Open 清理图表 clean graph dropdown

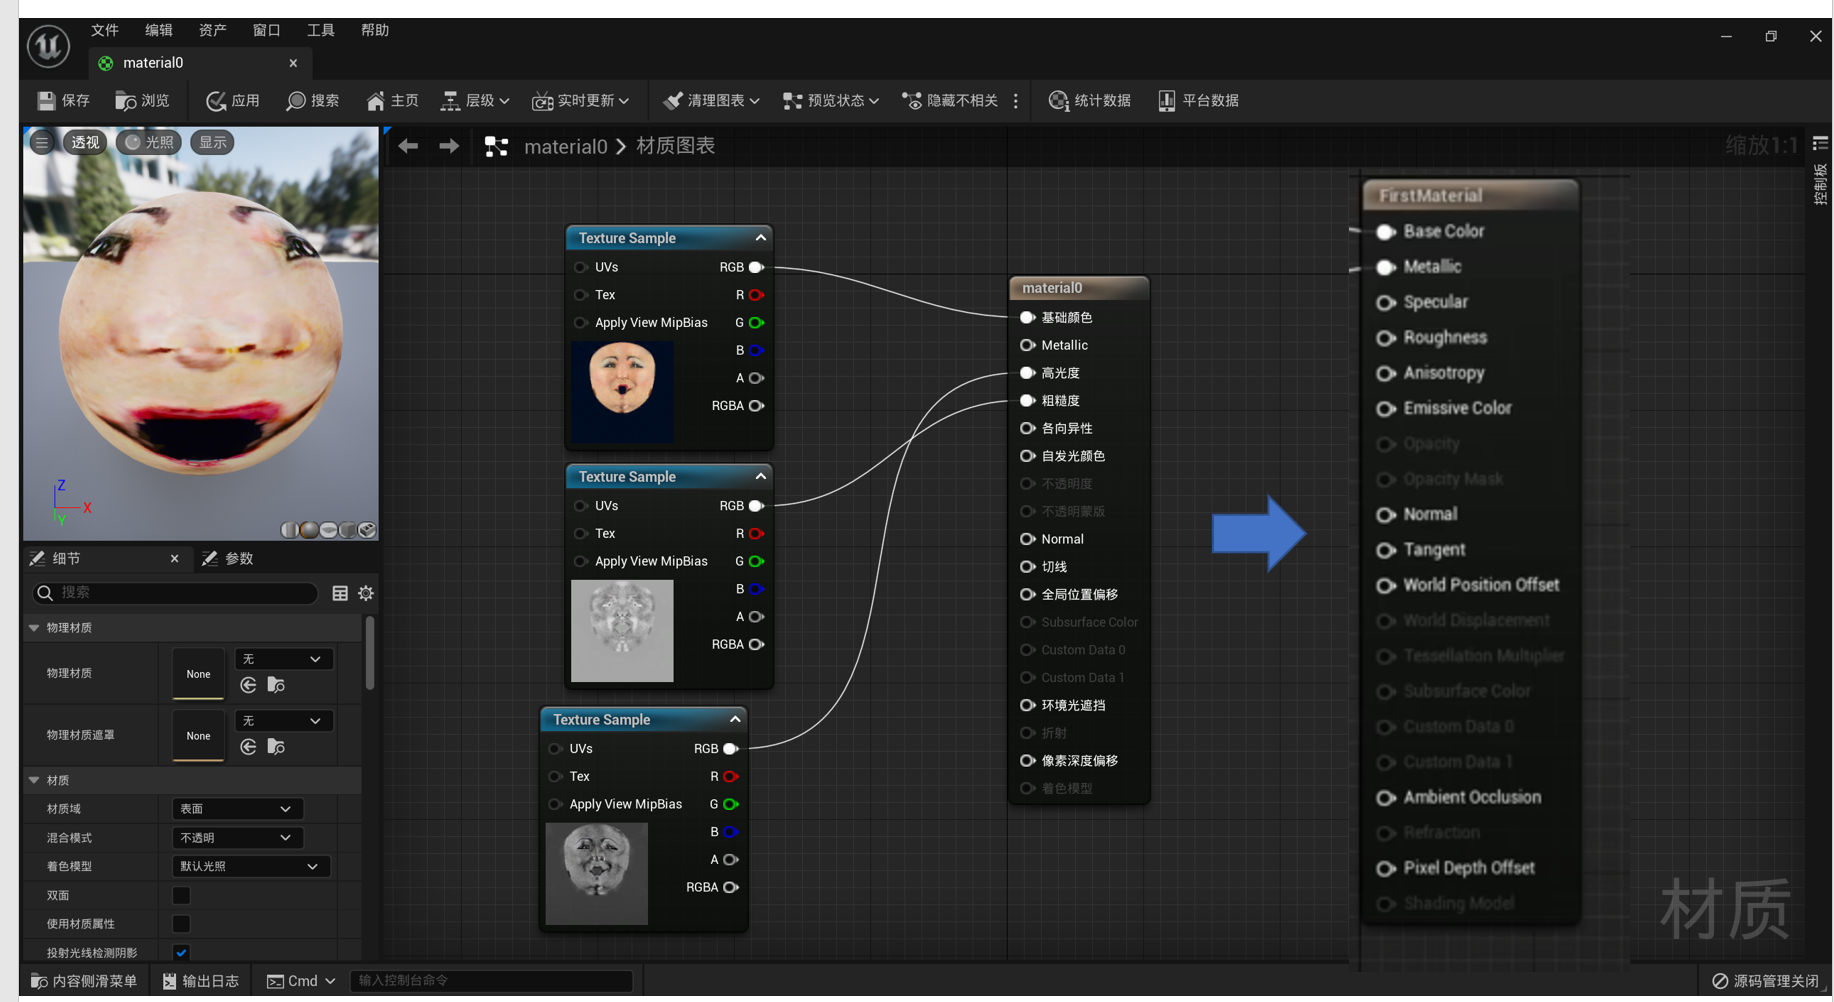(x=711, y=101)
